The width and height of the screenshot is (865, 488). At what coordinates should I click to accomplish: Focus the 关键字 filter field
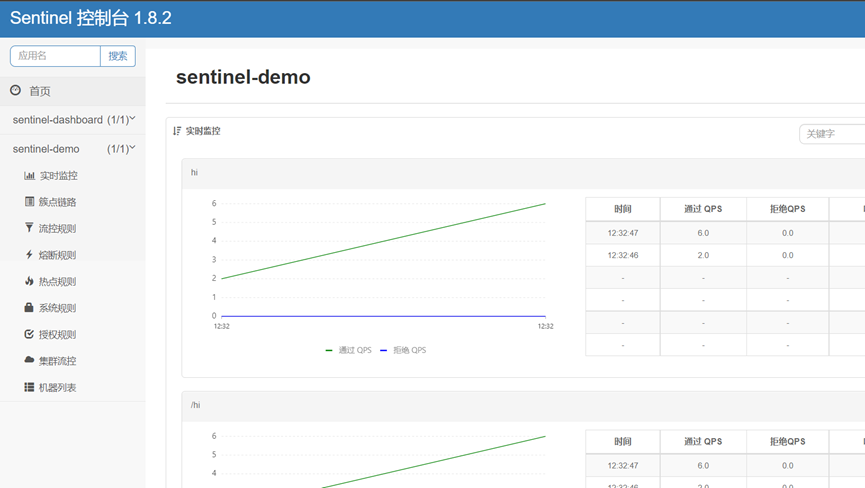click(832, 133)
